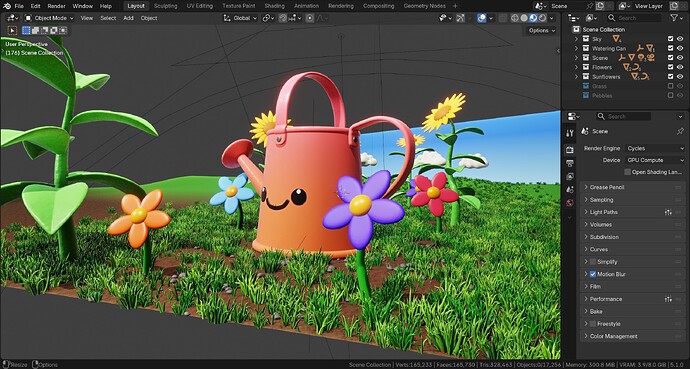
Task: Switch to the Shading workspace tab
Action: pos(275,6)
